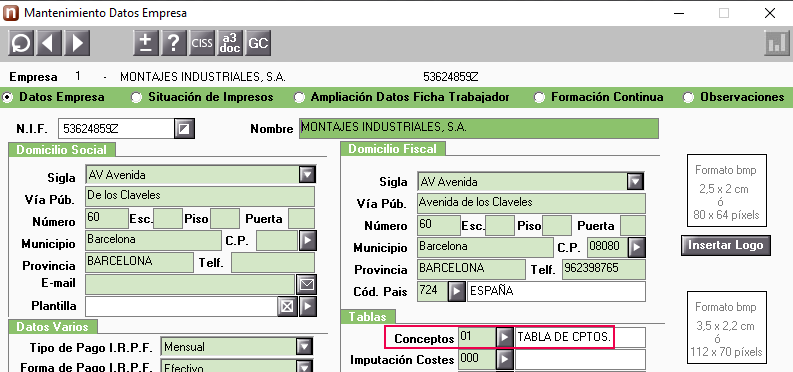
Task: Click the Datos Varios section header
Action: click(53, 327)
